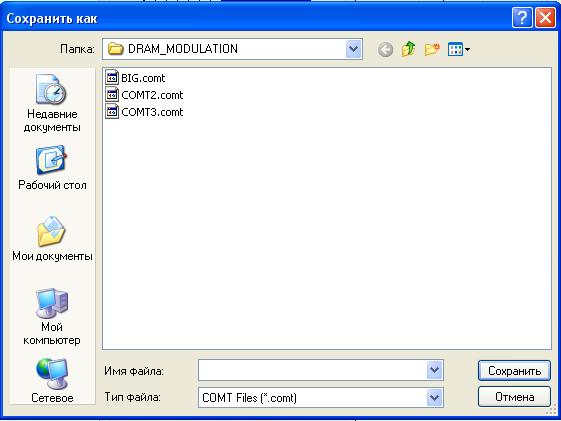Screen dimensions: 561x421
Task: Open the View menu icon
Action: 455,49
